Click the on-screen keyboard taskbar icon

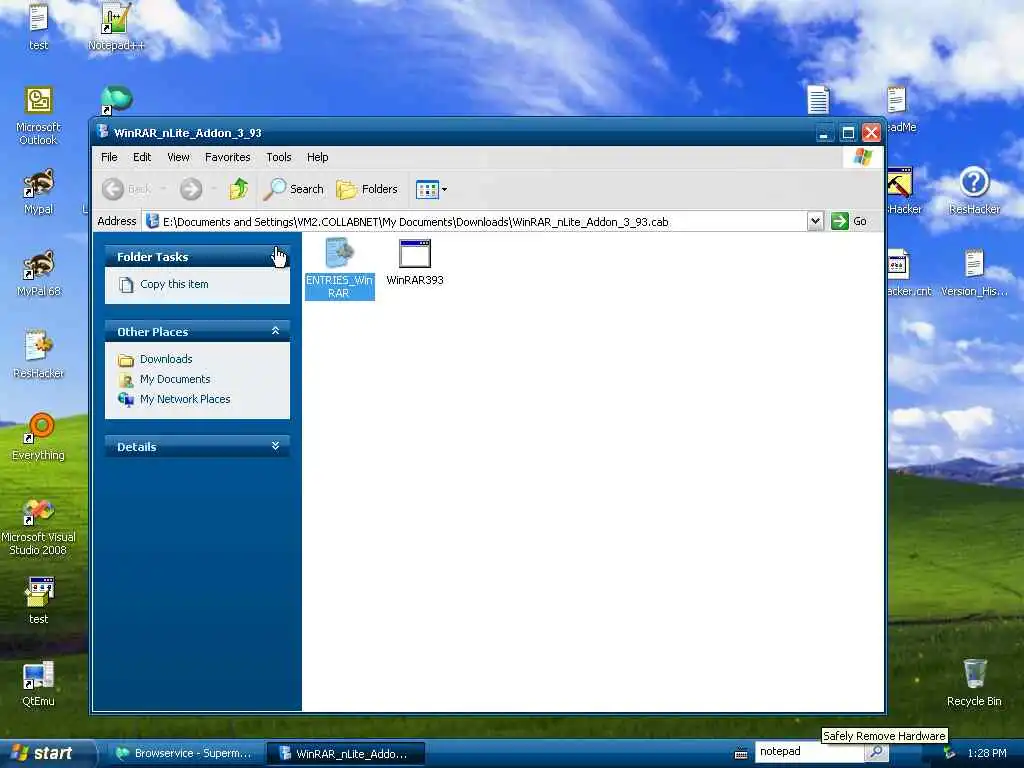coord(741,754)
